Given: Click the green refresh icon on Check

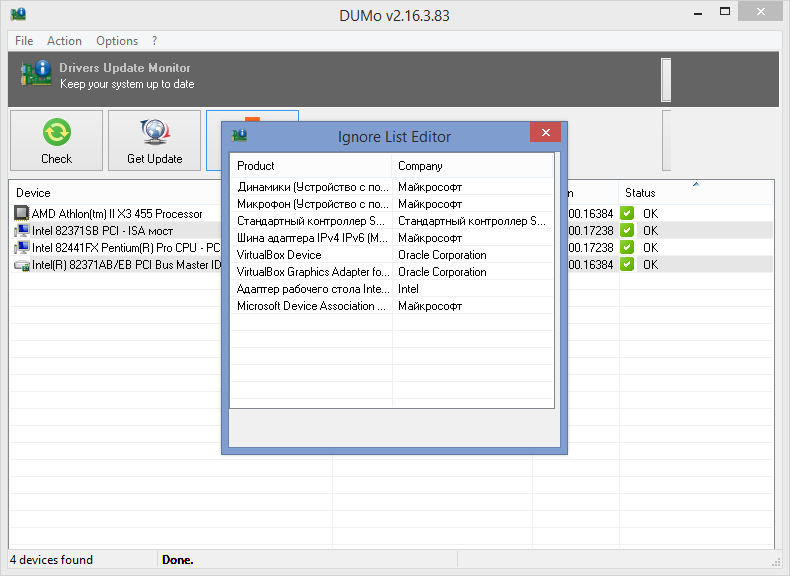Looking at the screenshot, I should tap(57, 132).
